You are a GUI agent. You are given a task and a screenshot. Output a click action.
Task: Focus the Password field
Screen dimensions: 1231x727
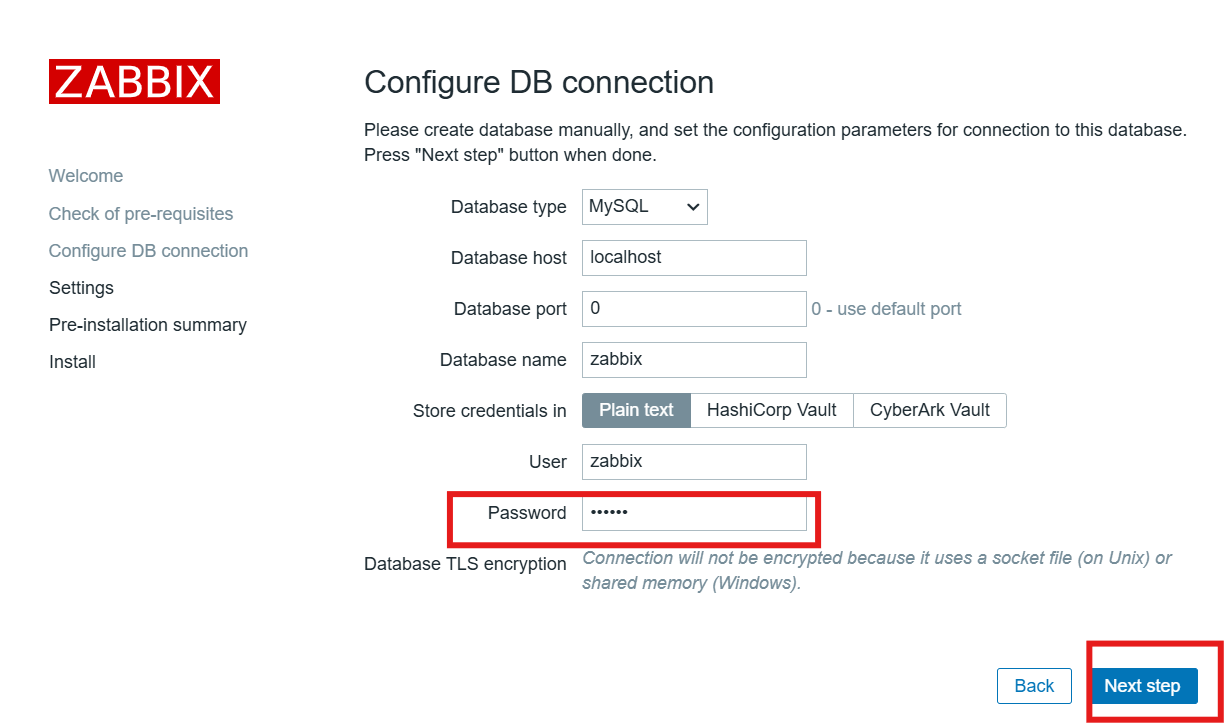pos(694,513)
